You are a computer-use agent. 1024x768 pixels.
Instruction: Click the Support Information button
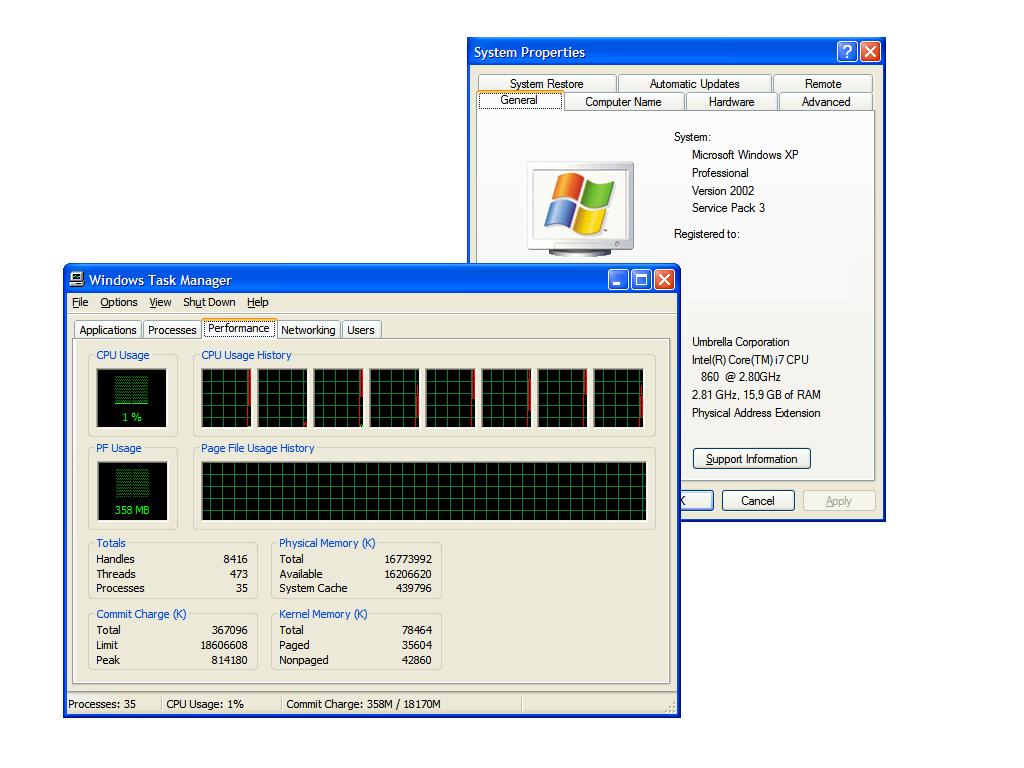[752, 458]
